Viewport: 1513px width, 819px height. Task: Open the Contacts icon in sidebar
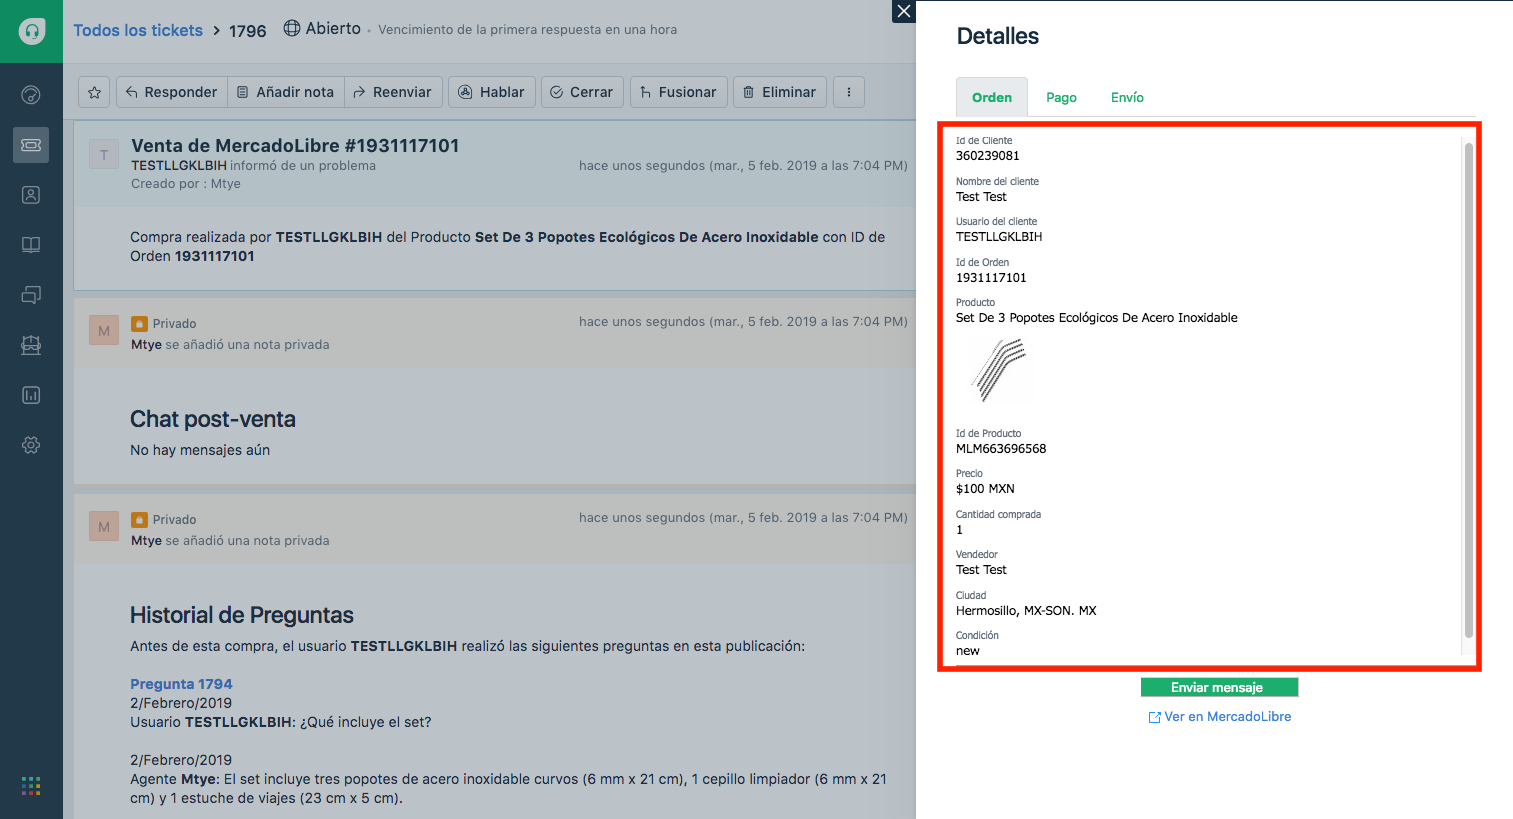pyautogui.click(x=31, y=195)
